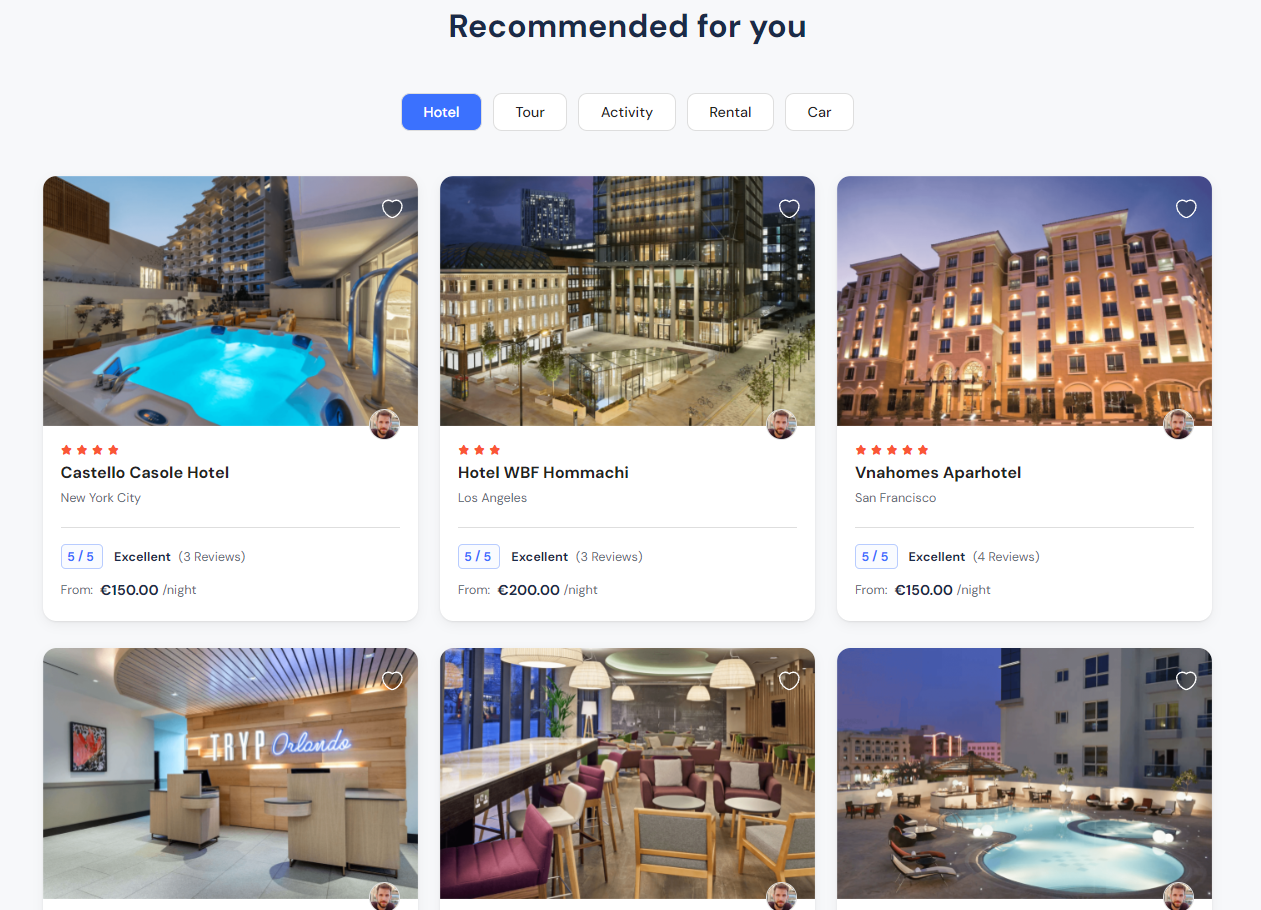Add Castello Casole Hotel to wishlist heart
This screenshot has height=910, width=1261.
coord(392,208)
